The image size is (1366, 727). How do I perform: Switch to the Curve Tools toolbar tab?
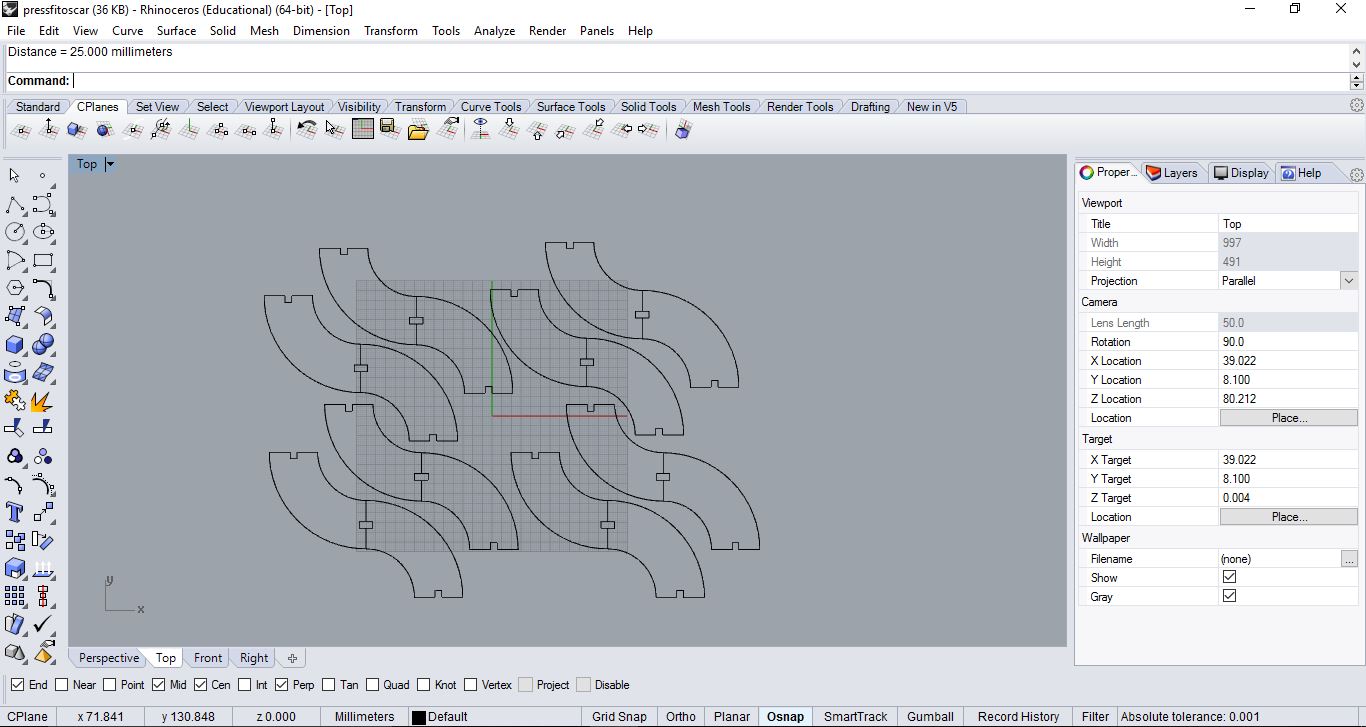[491, 106]
